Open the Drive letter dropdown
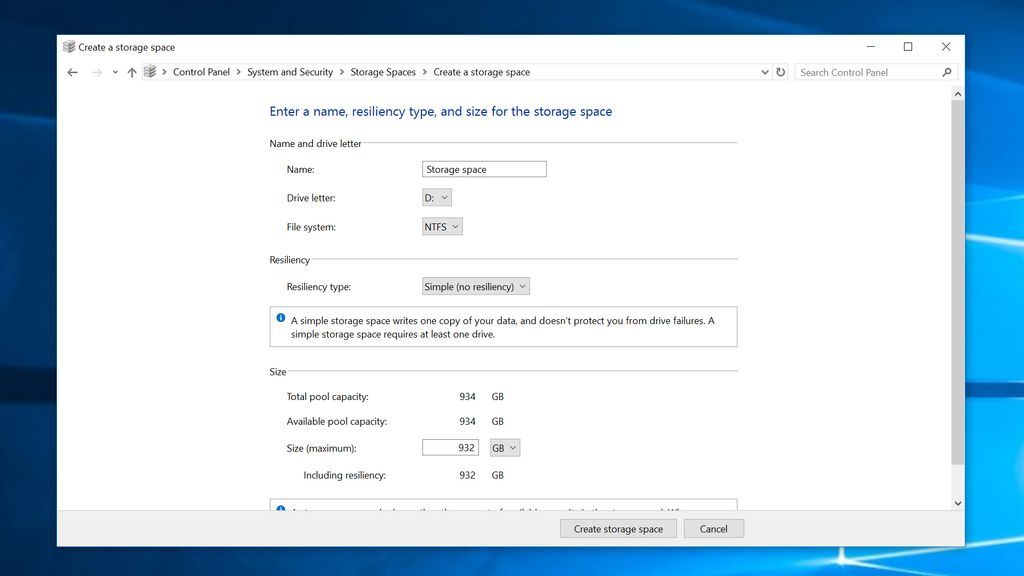The height and width of the screenshot is (576, 1024). pyautogui.click(x=435, y=197)
